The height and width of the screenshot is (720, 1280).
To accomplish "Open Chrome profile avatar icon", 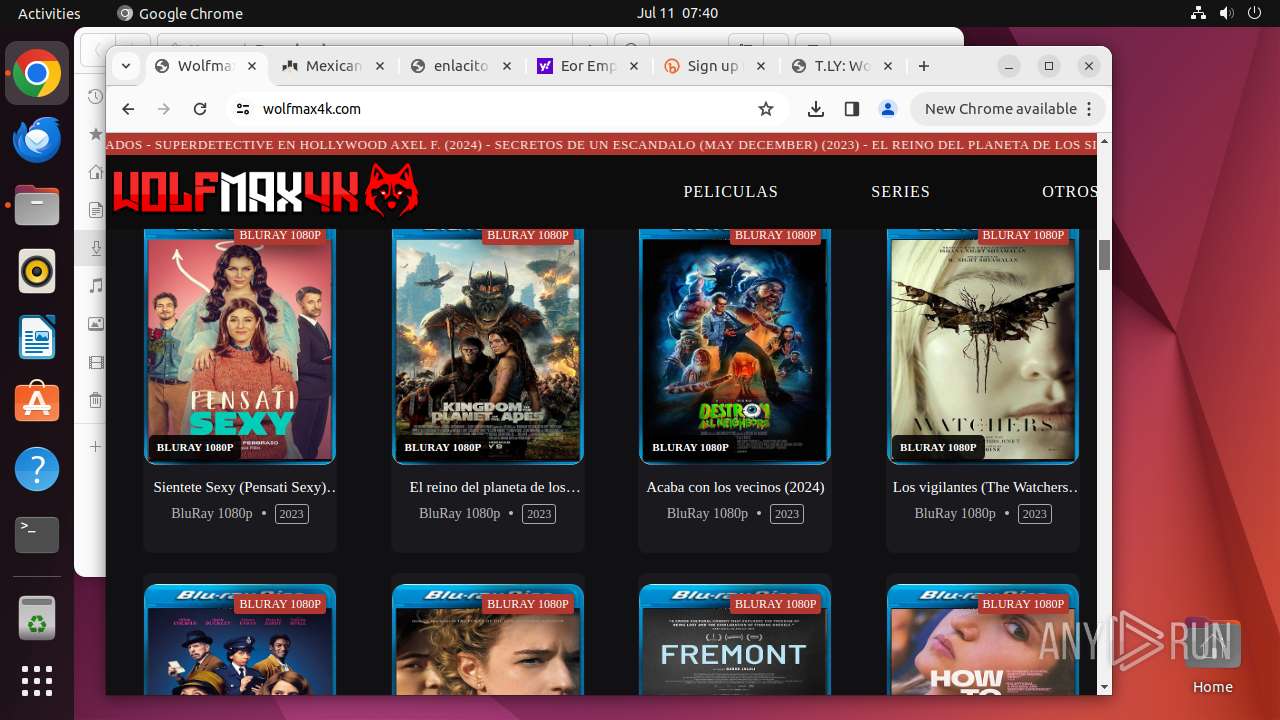I will click(x=887, y=109).
